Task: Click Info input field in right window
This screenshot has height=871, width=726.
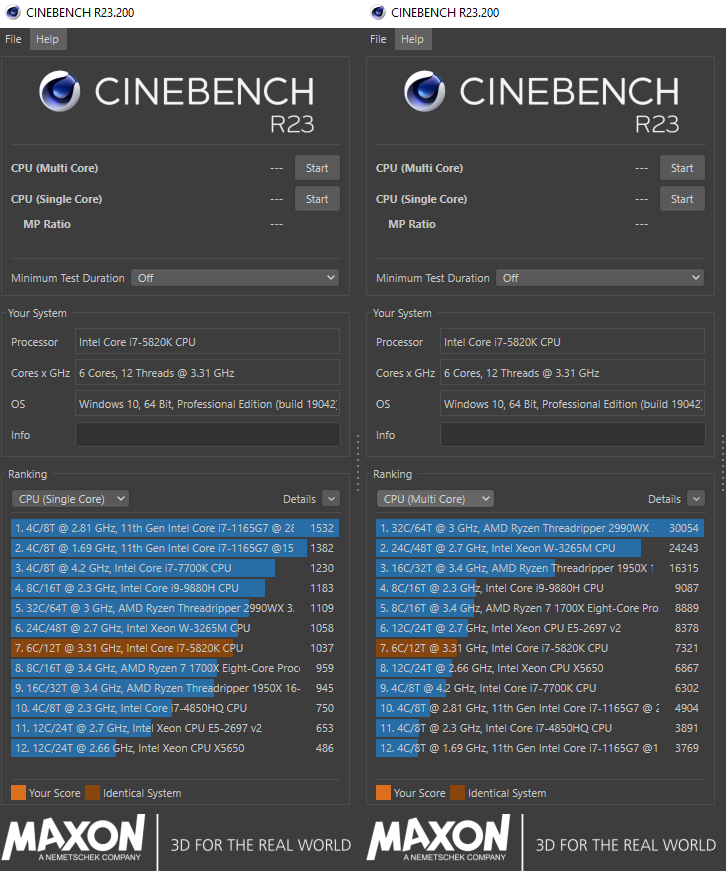Action: pos(573,434)
